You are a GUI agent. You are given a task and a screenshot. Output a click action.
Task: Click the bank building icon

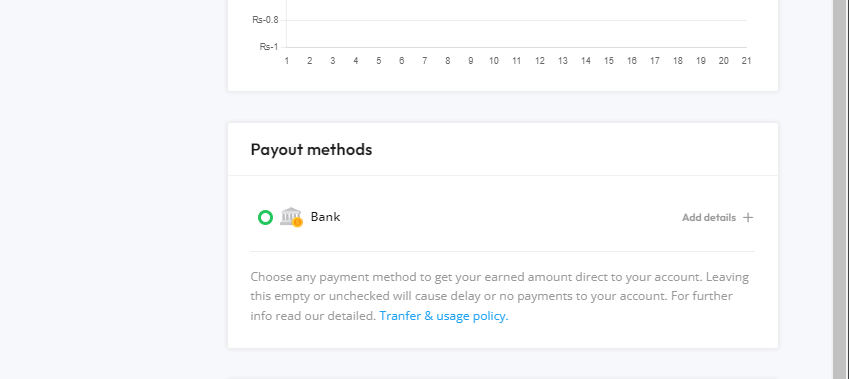click(291, 217)
